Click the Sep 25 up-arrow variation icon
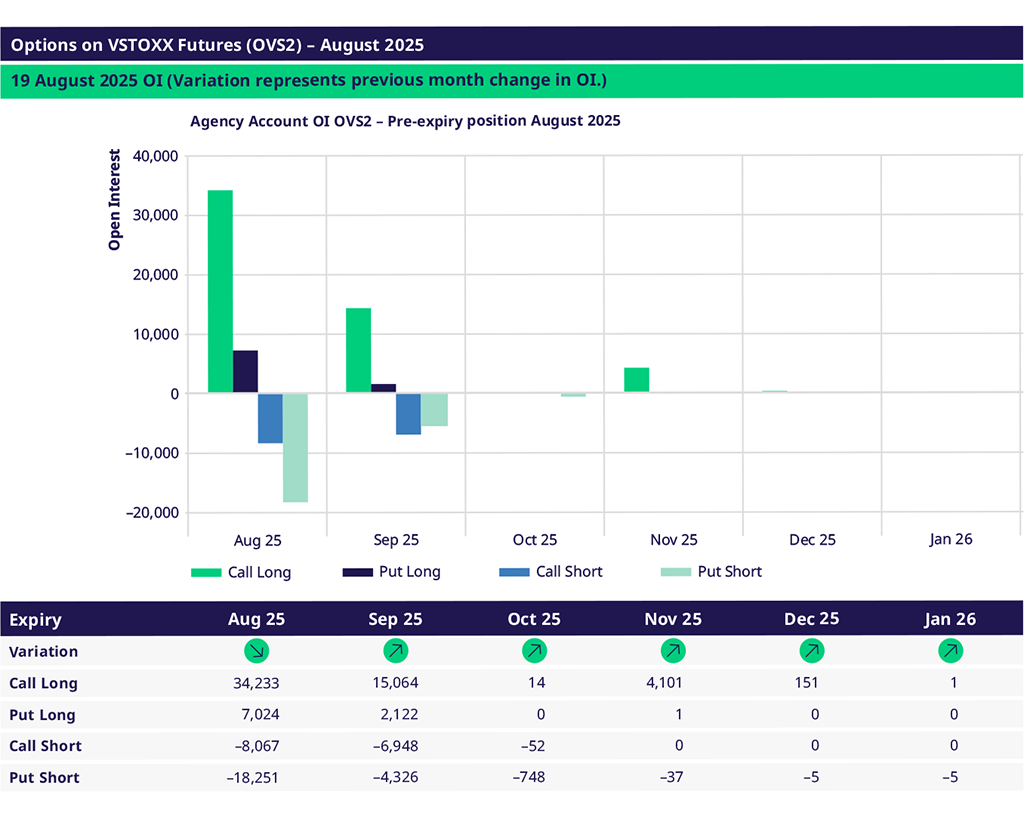Image resolution: width=1024 pixels, height=816 pixels. [396, 652]
